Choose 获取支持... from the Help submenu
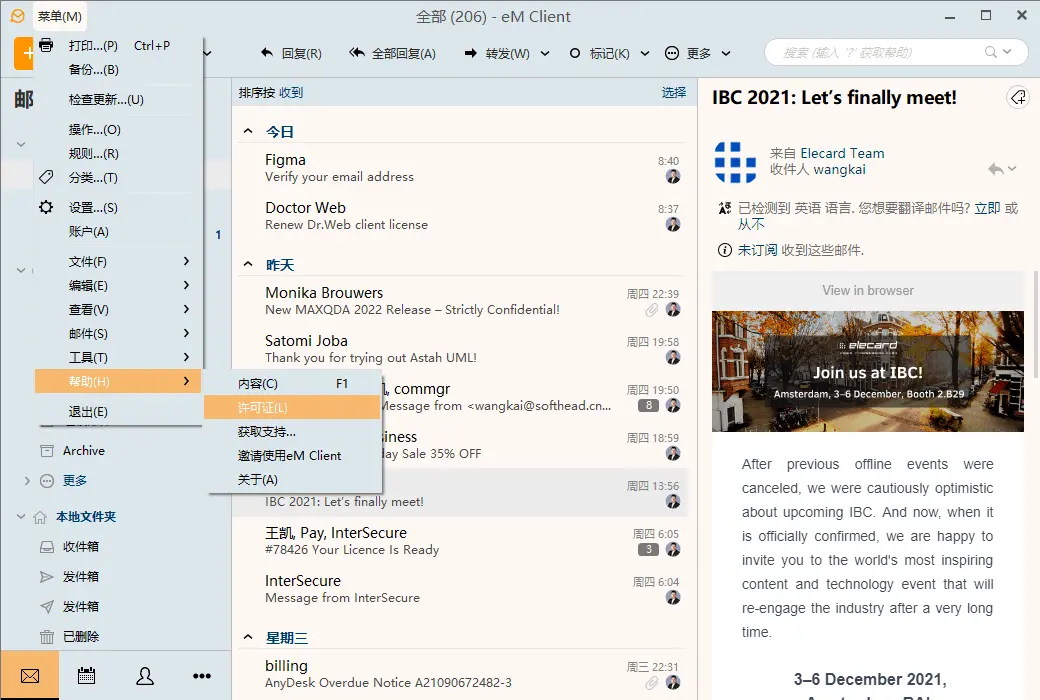Image resolution: width=1040 pixels, height=700 pixels. 292,431
